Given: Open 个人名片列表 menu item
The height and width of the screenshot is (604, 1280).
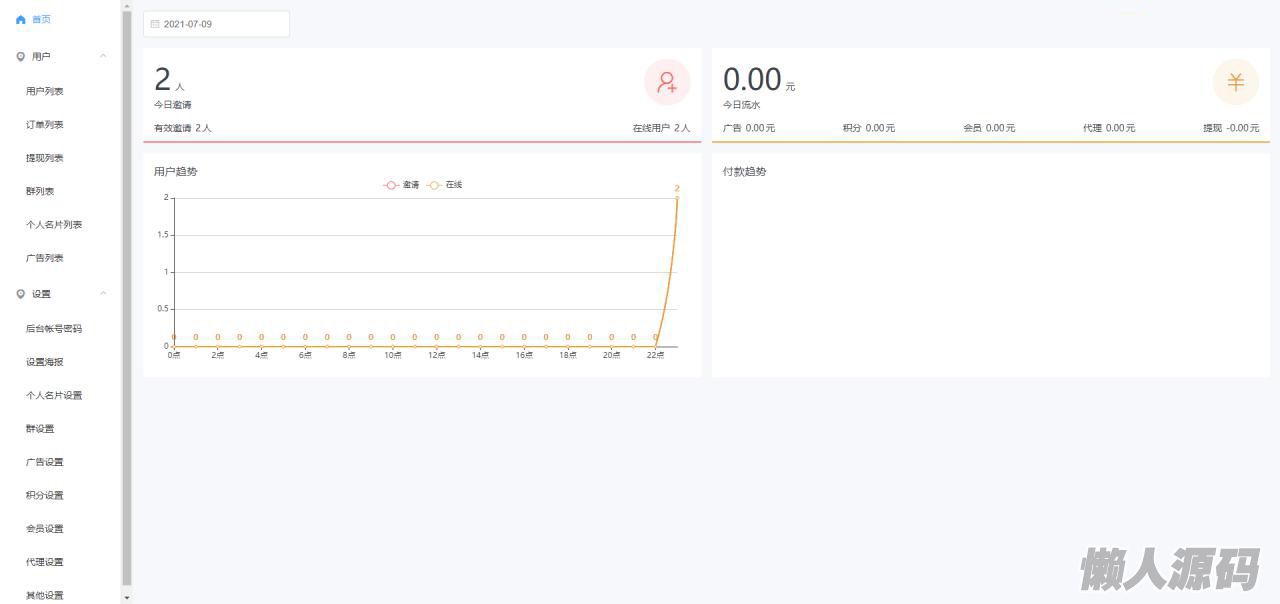Looking at the screenshot, I should click(x=54, y=225).
